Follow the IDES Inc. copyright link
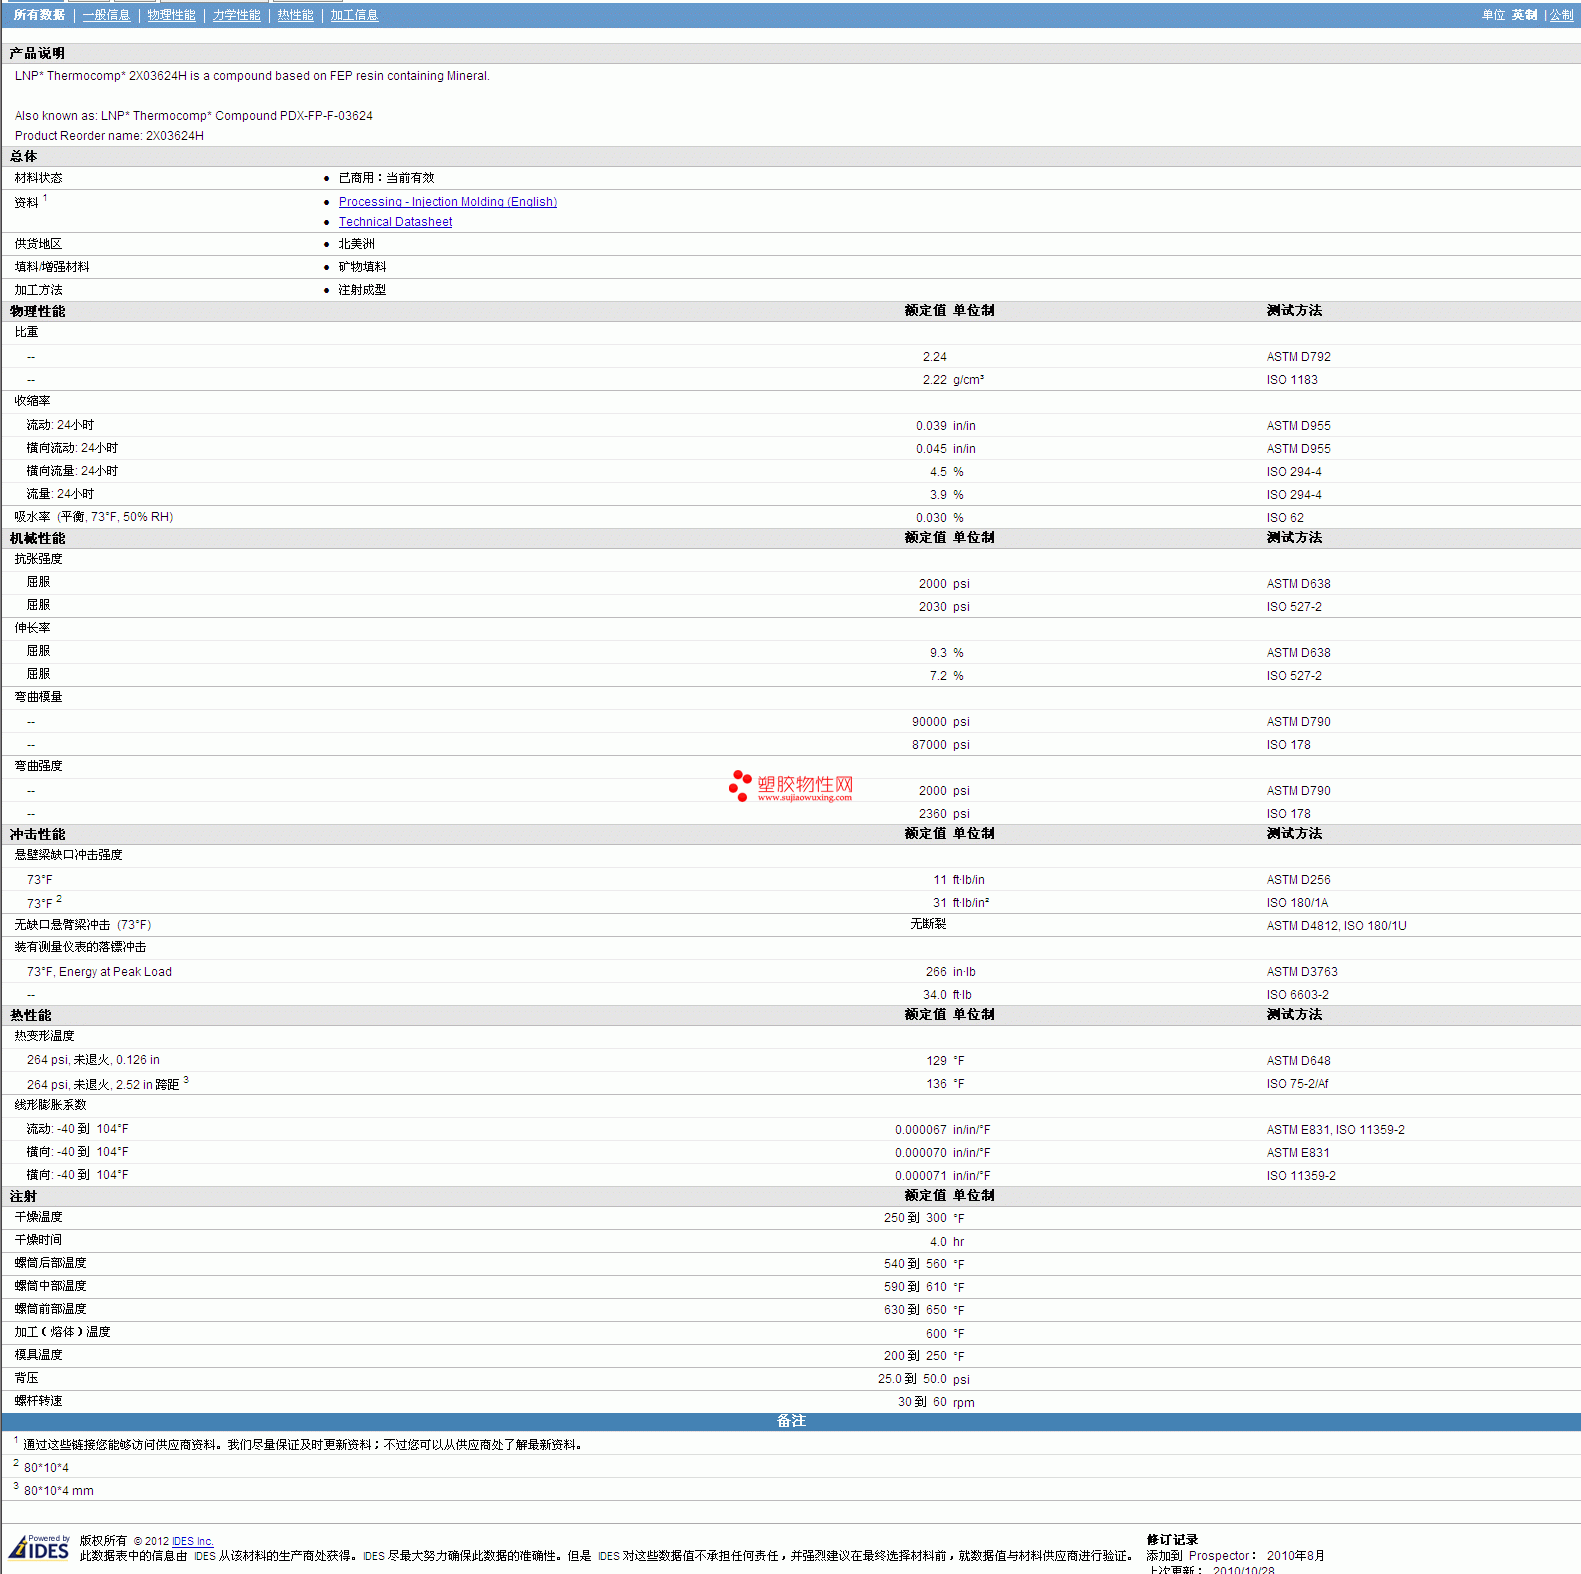The width and height of the screenshot is (1581, 1574). pos(193,1541)
